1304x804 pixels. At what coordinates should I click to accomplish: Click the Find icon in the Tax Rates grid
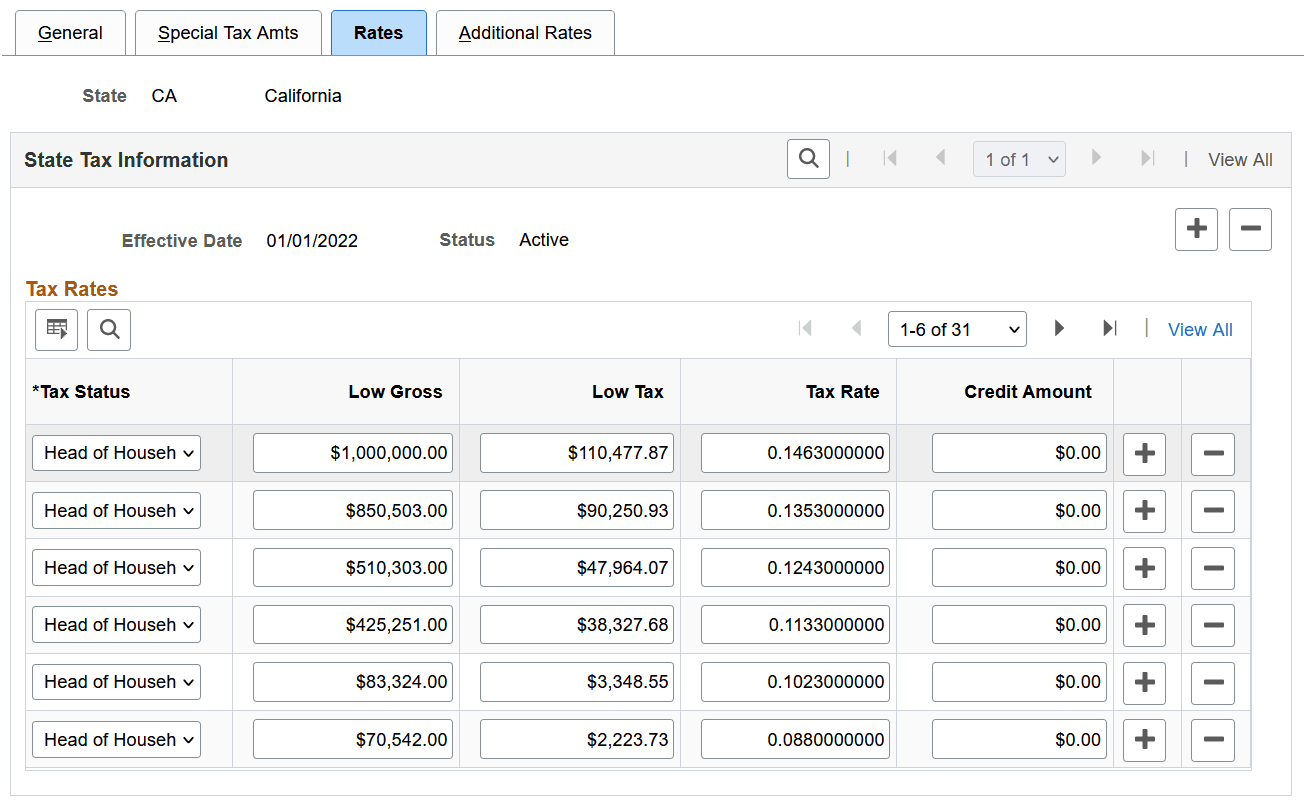[x=108, y=329]
